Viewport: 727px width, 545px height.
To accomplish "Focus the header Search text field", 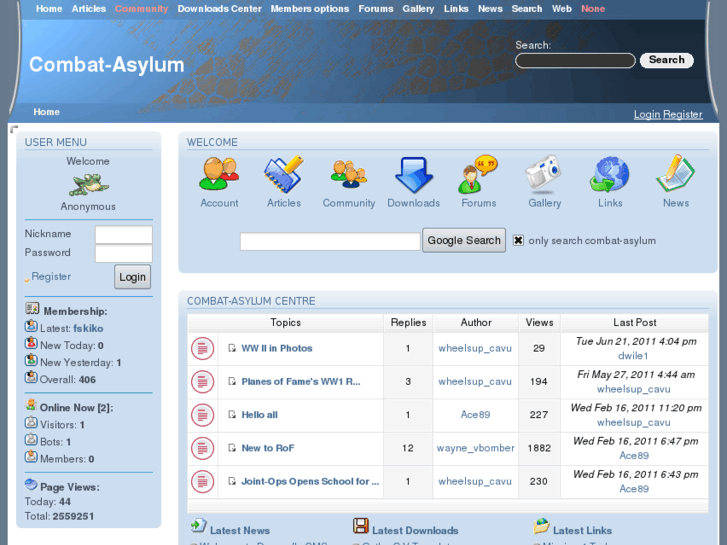I will [575, 61].
